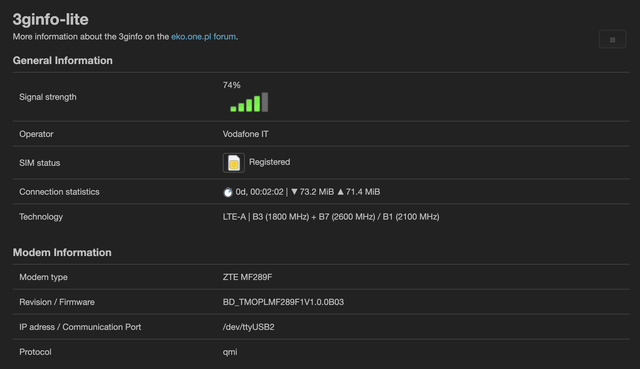Click the upload arrow before 71.4 MiB
Image resolution: width=640 pixels, height=369 pixels.
point(340,192)
